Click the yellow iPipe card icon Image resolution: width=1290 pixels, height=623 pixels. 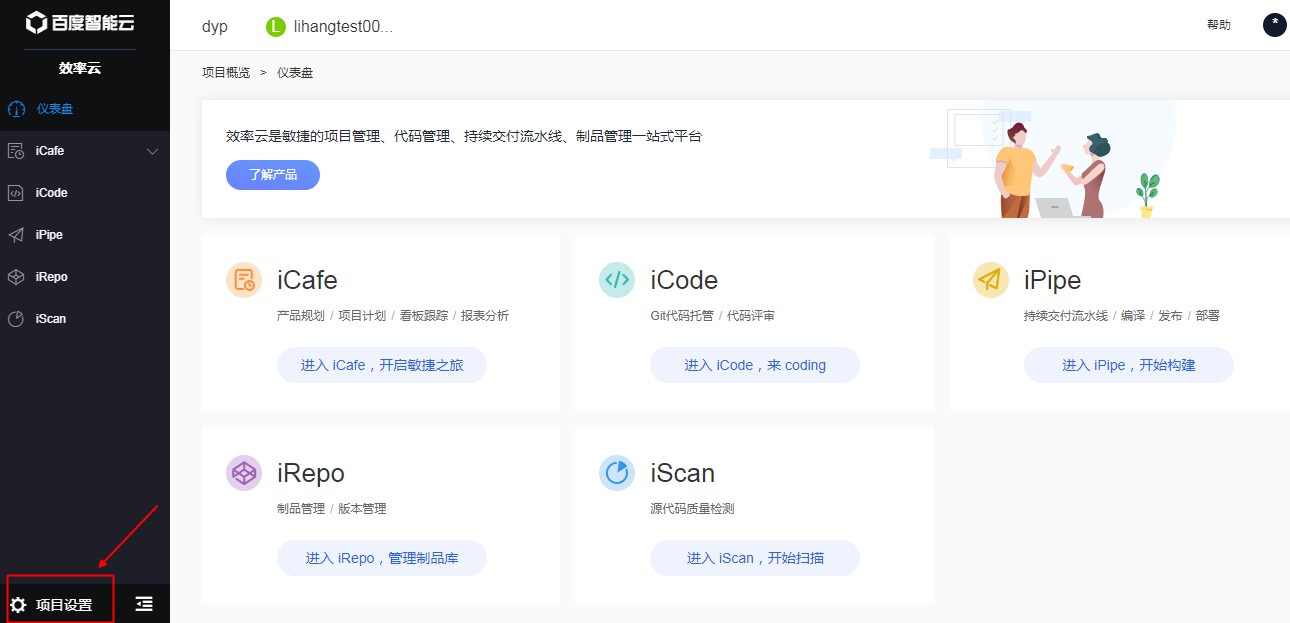991,280
